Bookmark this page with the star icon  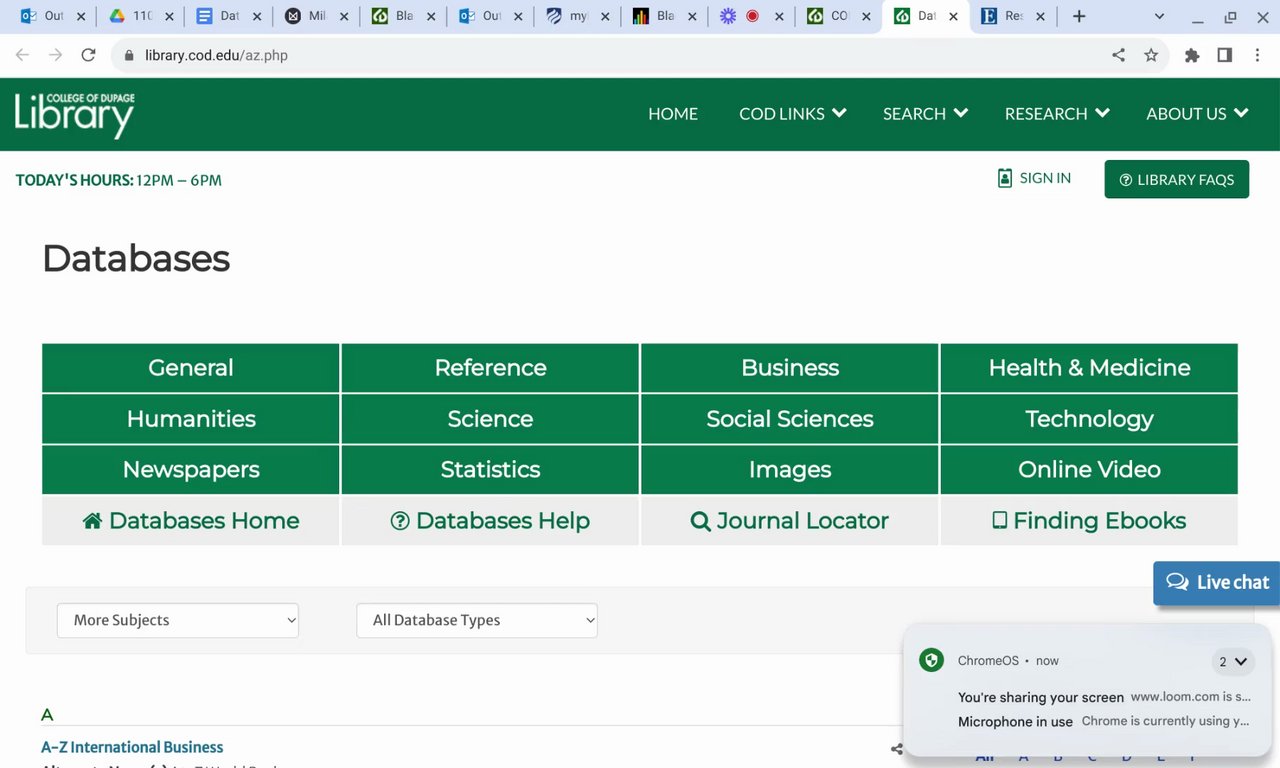tap(1151, 55)
